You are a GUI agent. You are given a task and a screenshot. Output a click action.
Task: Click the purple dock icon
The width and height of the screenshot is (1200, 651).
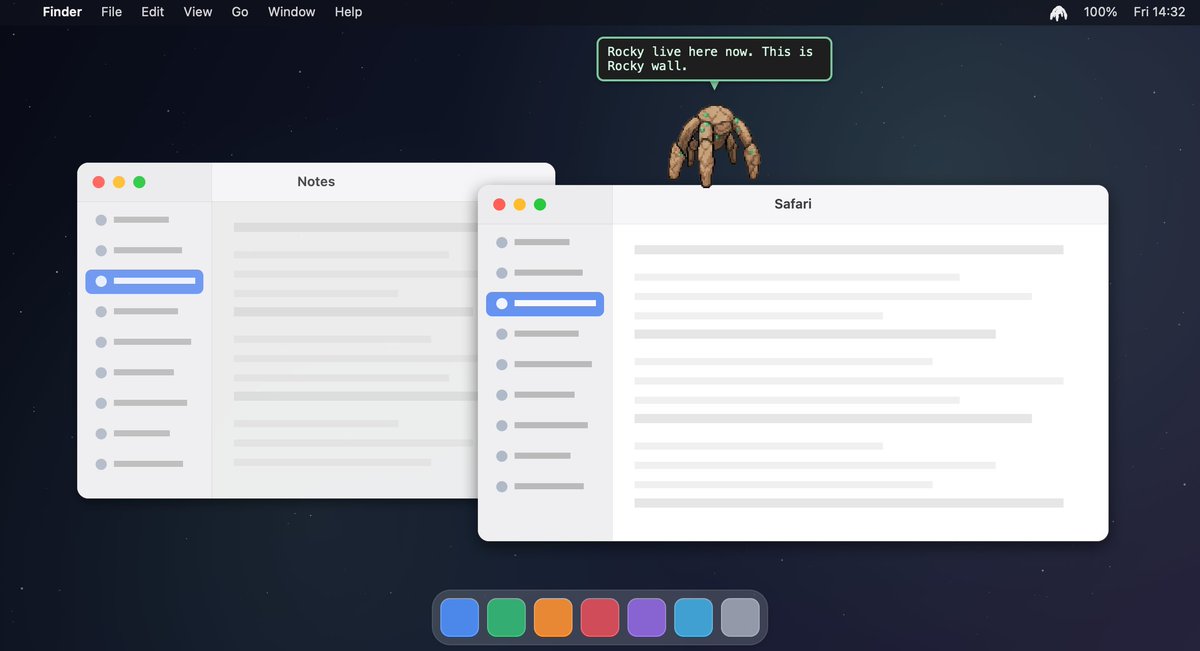click(647, 617)
